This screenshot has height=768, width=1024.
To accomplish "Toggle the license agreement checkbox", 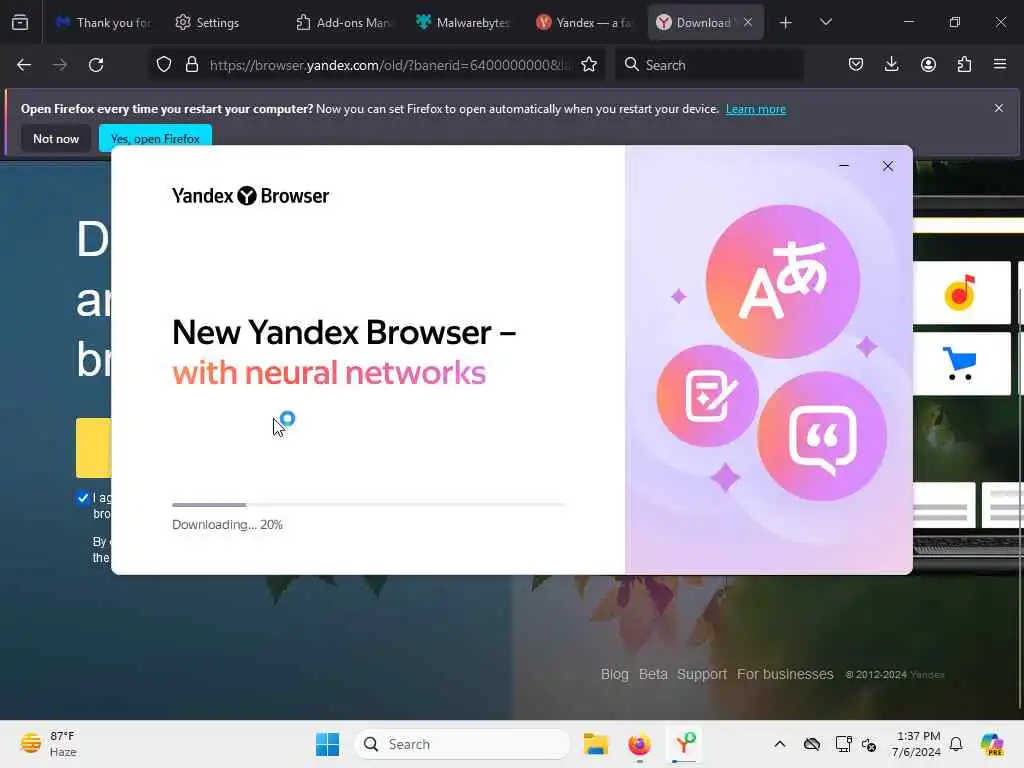I will click(x=83, y=498).
